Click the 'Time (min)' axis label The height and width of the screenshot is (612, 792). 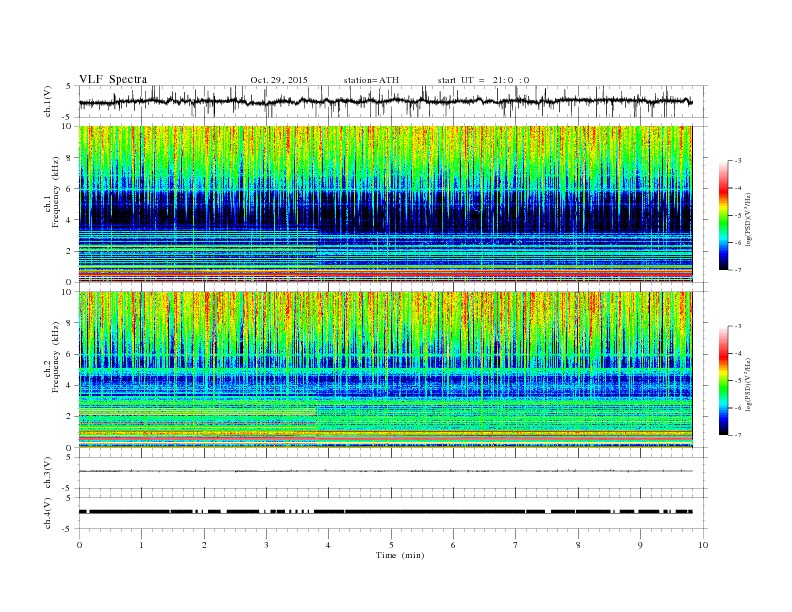point(400,555)
